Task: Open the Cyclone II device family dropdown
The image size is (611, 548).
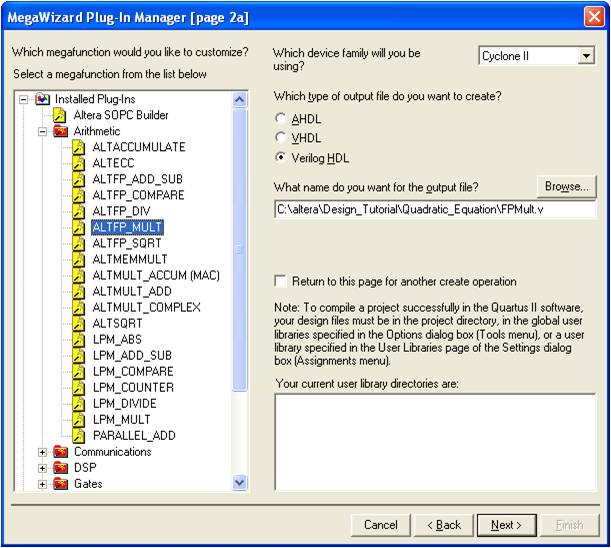Action: click(586, 56)
